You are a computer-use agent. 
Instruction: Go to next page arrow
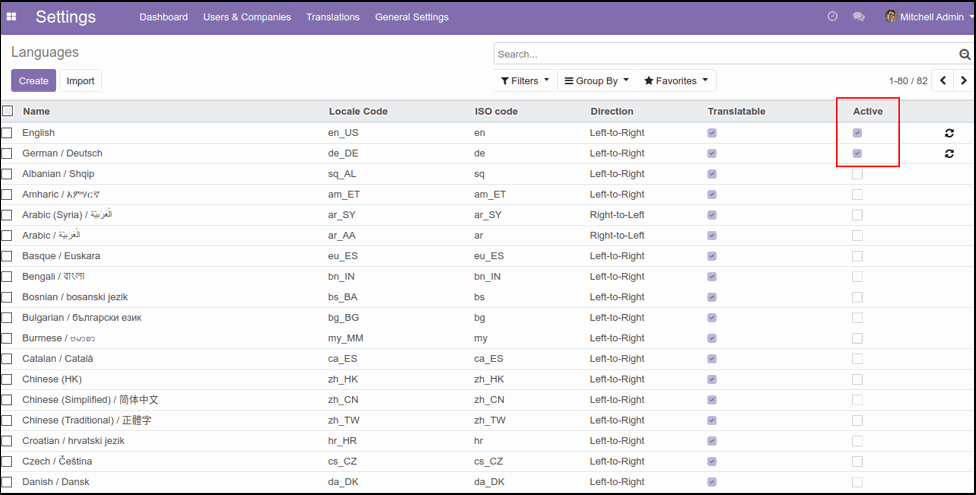[964, 80]
